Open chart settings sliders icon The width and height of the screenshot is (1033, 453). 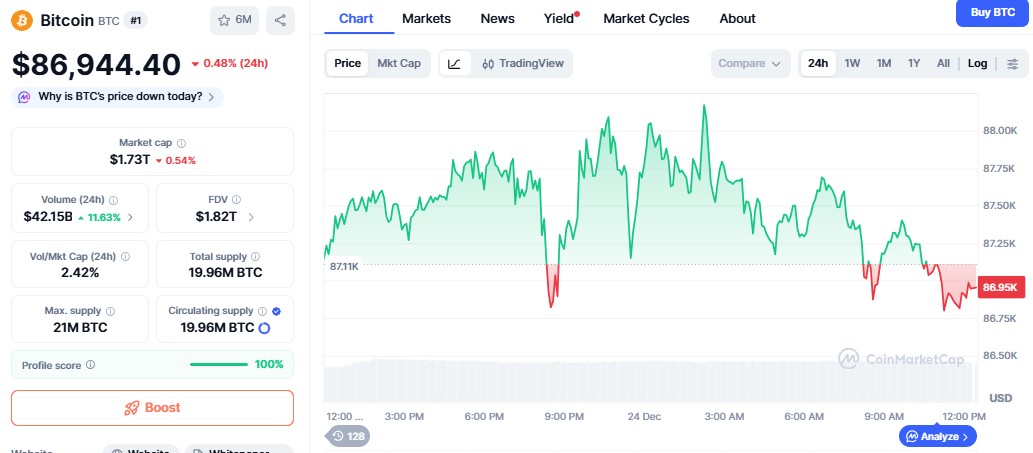tap(1012, 63)
